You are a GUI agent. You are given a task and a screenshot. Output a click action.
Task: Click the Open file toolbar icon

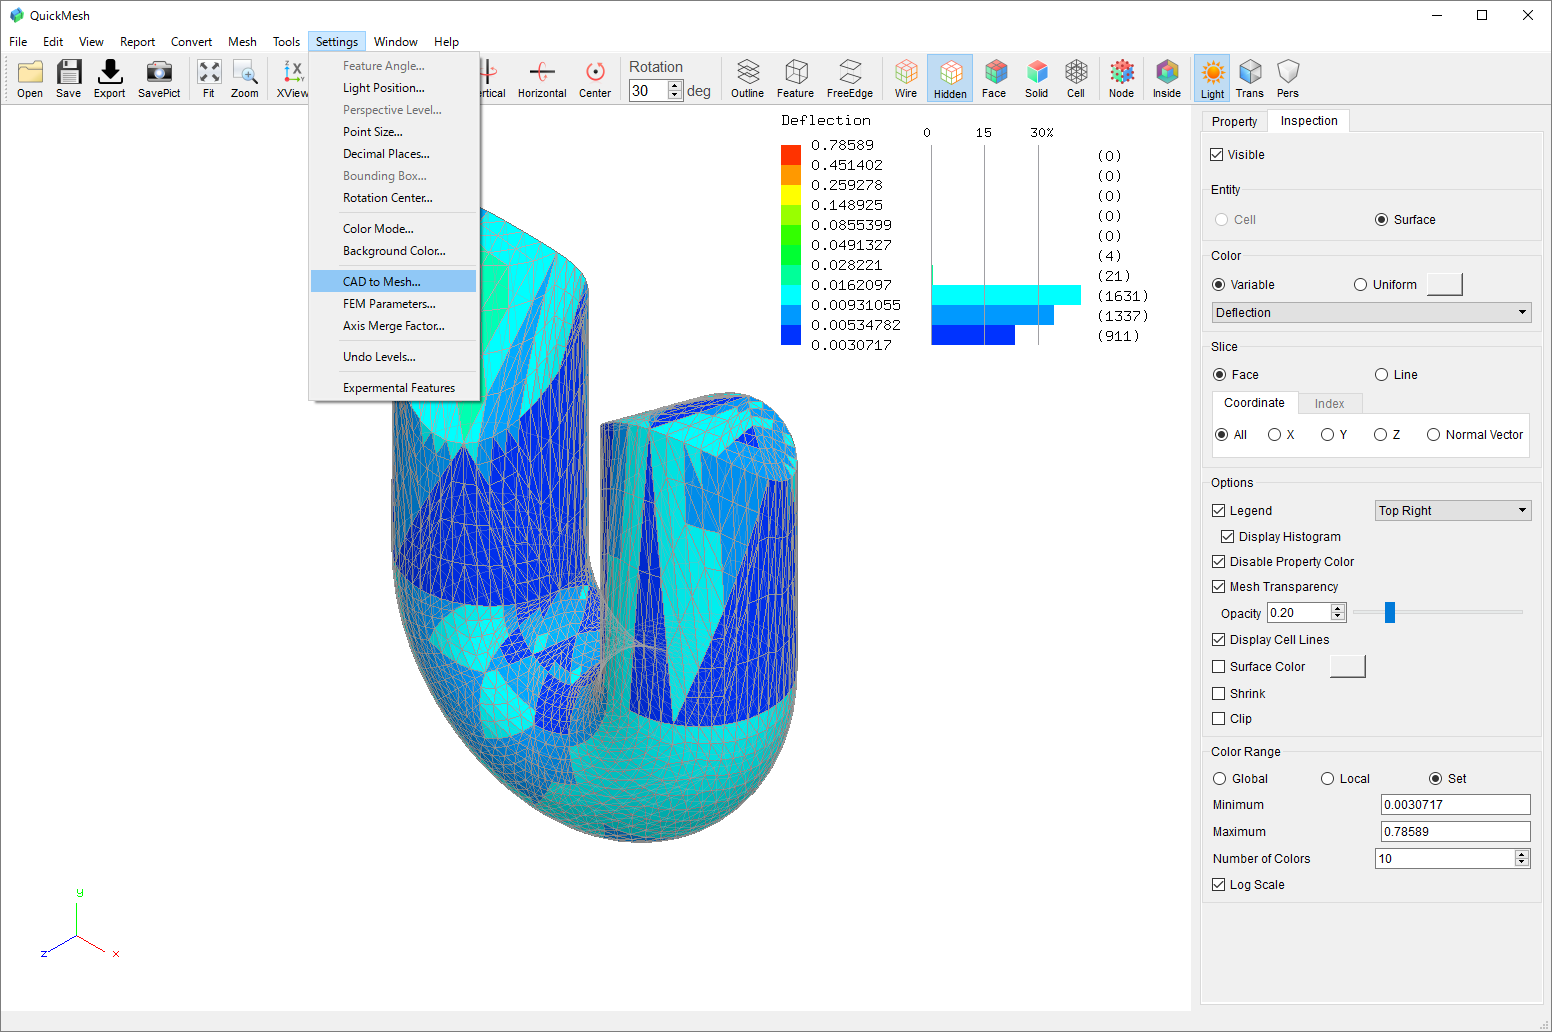pyautogui.click(x=30, y=78)
